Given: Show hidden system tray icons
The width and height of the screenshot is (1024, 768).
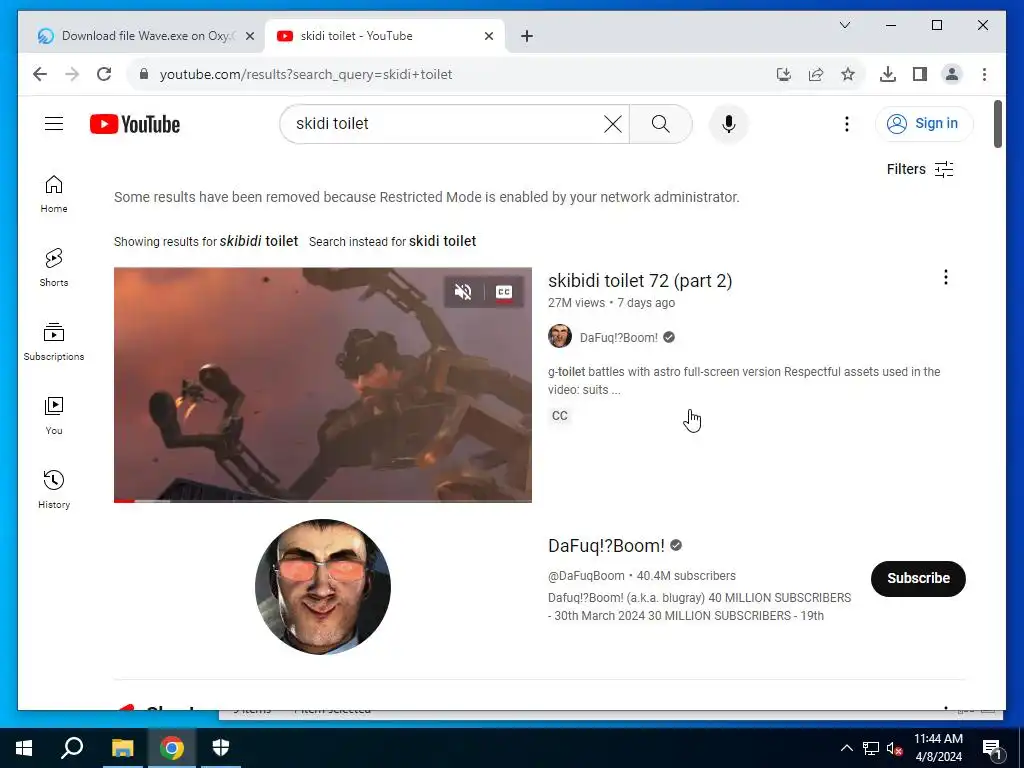Looking at the screenshot, I should tap(846, 748).
